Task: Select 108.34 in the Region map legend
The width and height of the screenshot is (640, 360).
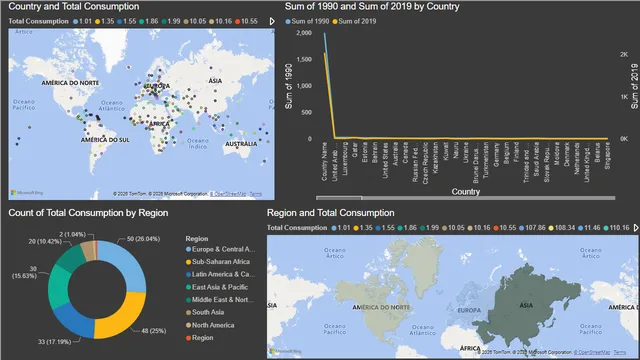Action: pyautogui.click(x=562, y=228)
